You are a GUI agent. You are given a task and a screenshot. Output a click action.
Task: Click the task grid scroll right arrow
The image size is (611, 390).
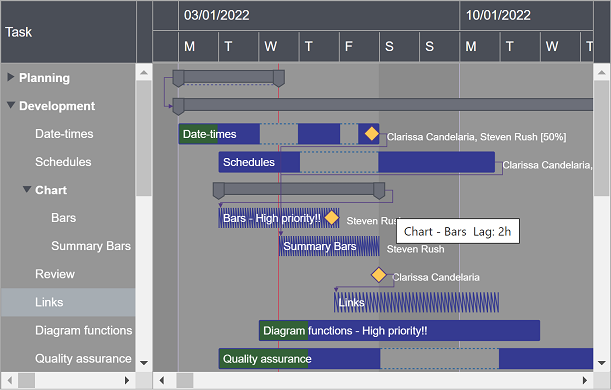click(x=127, y=380)
